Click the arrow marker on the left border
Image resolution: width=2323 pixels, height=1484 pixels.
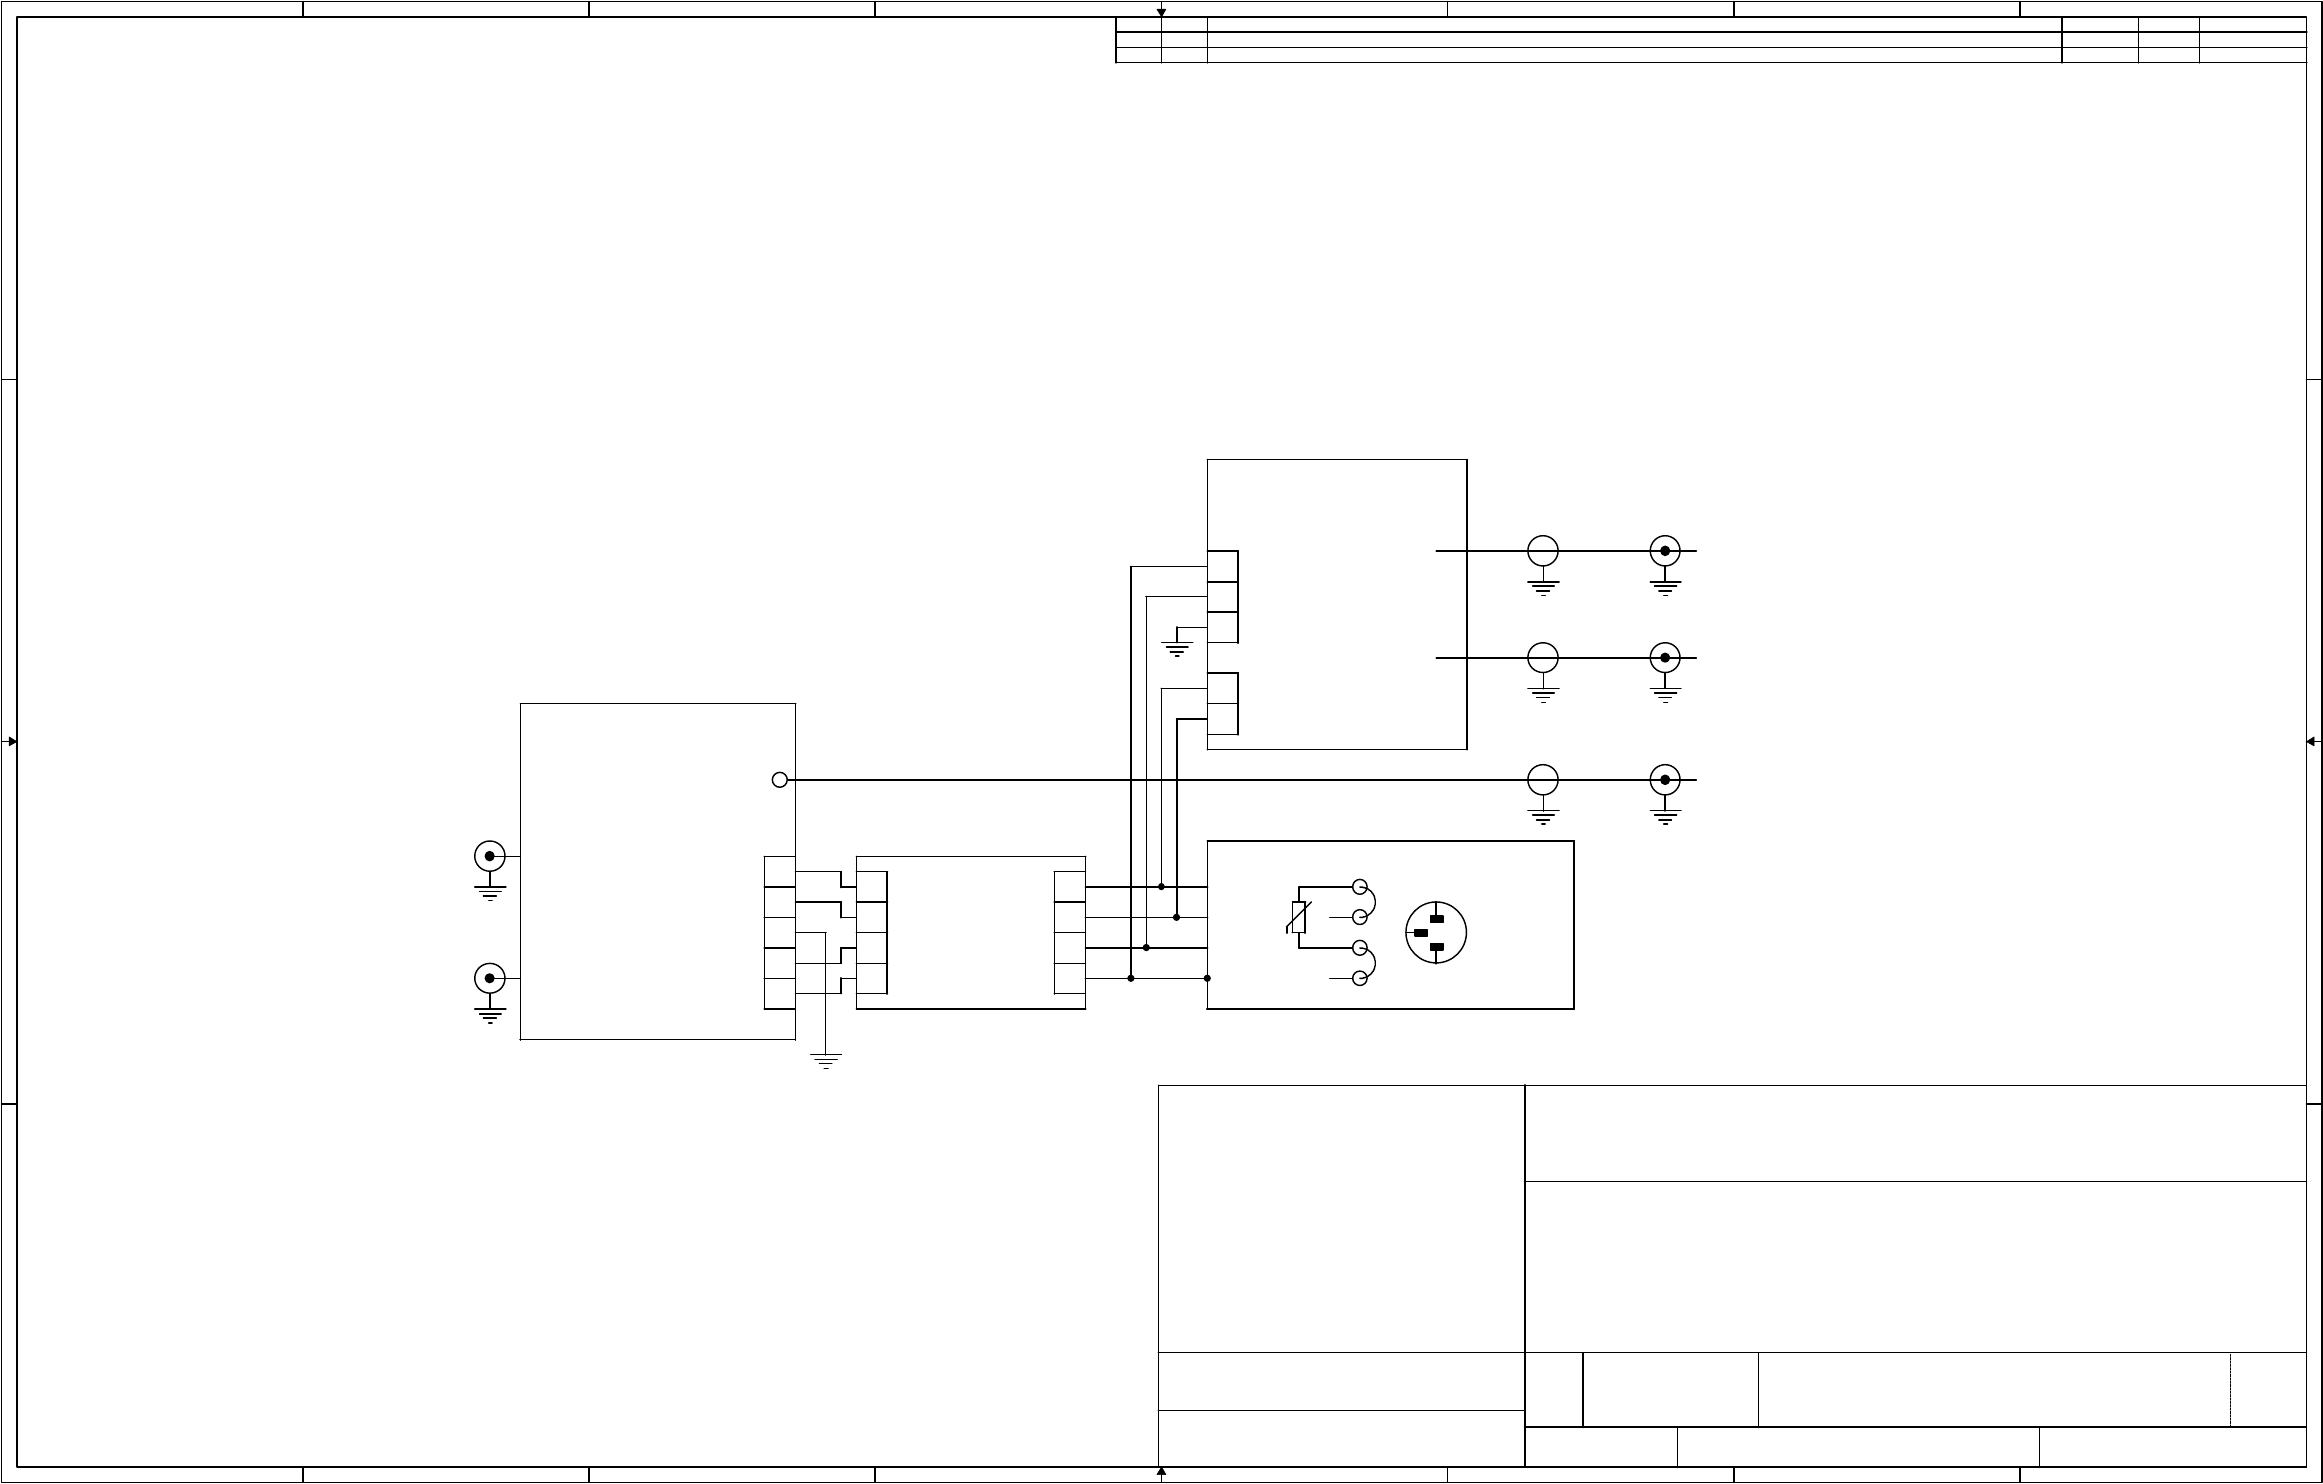click(x=11, y=741)
